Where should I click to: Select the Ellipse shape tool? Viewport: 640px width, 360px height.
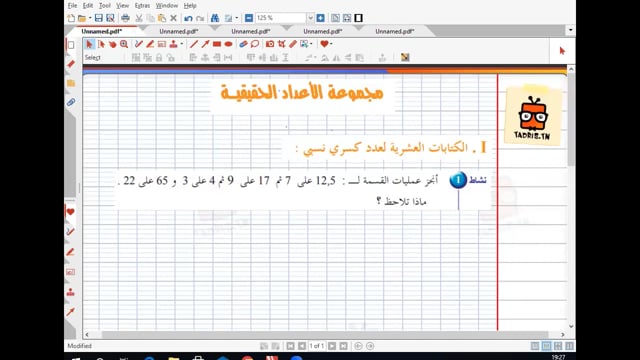click(x=228, y=44)
